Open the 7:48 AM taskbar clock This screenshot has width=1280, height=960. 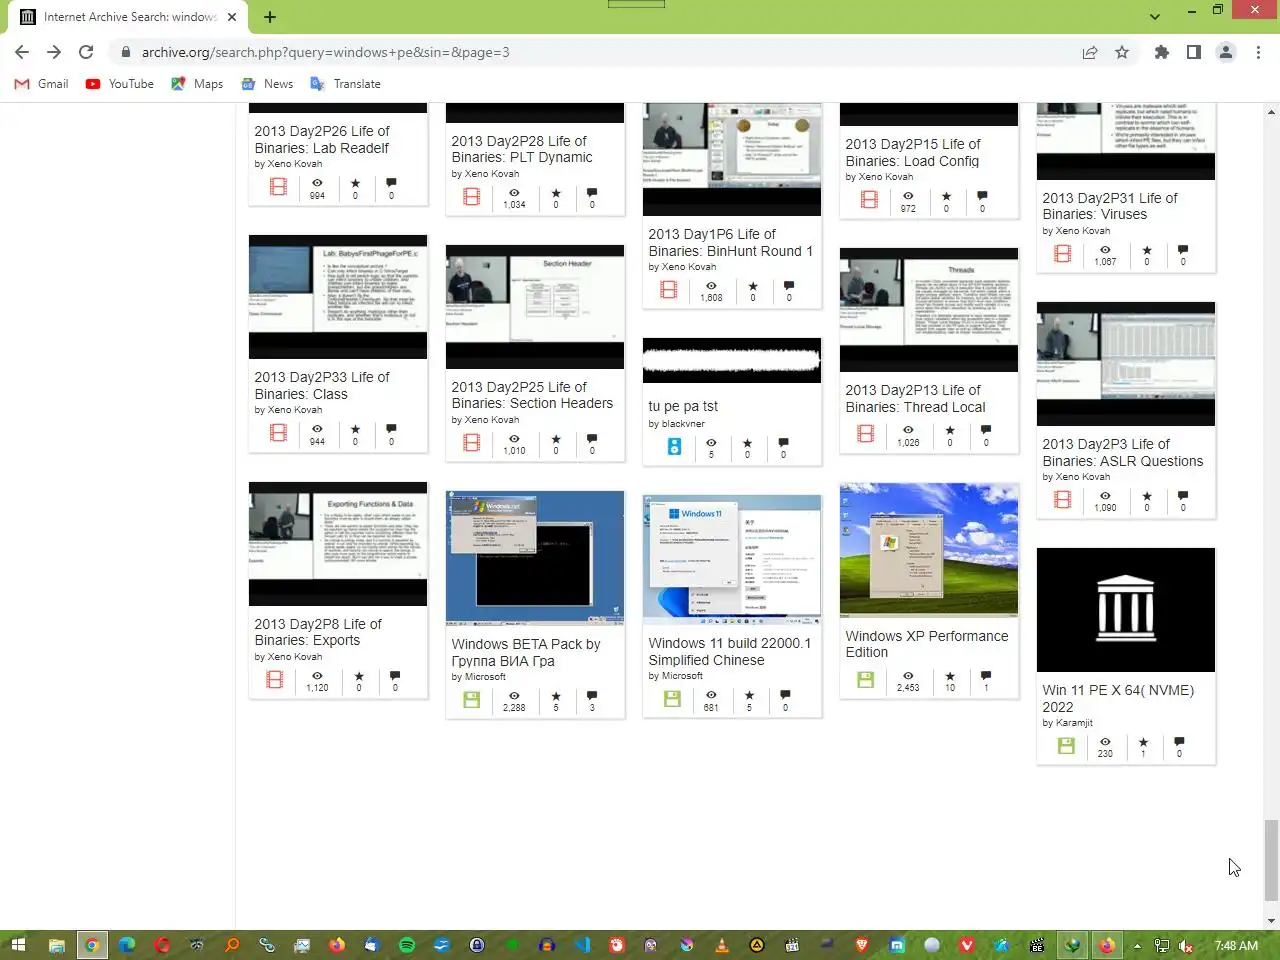tap(1236, 945)
